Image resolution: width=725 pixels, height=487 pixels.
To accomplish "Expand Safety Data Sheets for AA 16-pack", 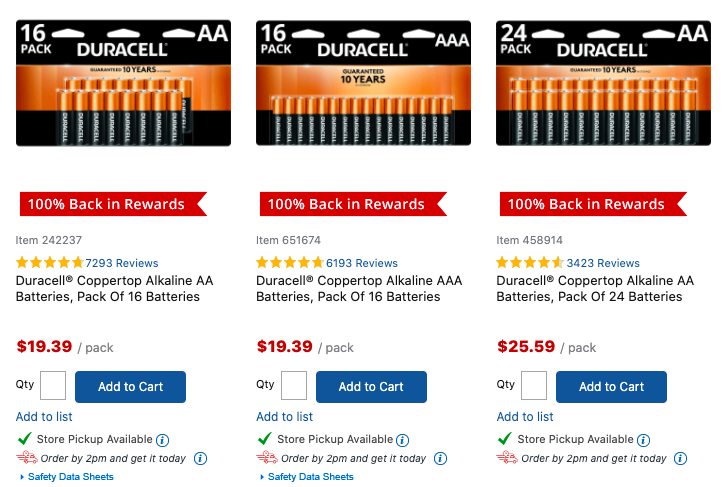I will point(70,477).
